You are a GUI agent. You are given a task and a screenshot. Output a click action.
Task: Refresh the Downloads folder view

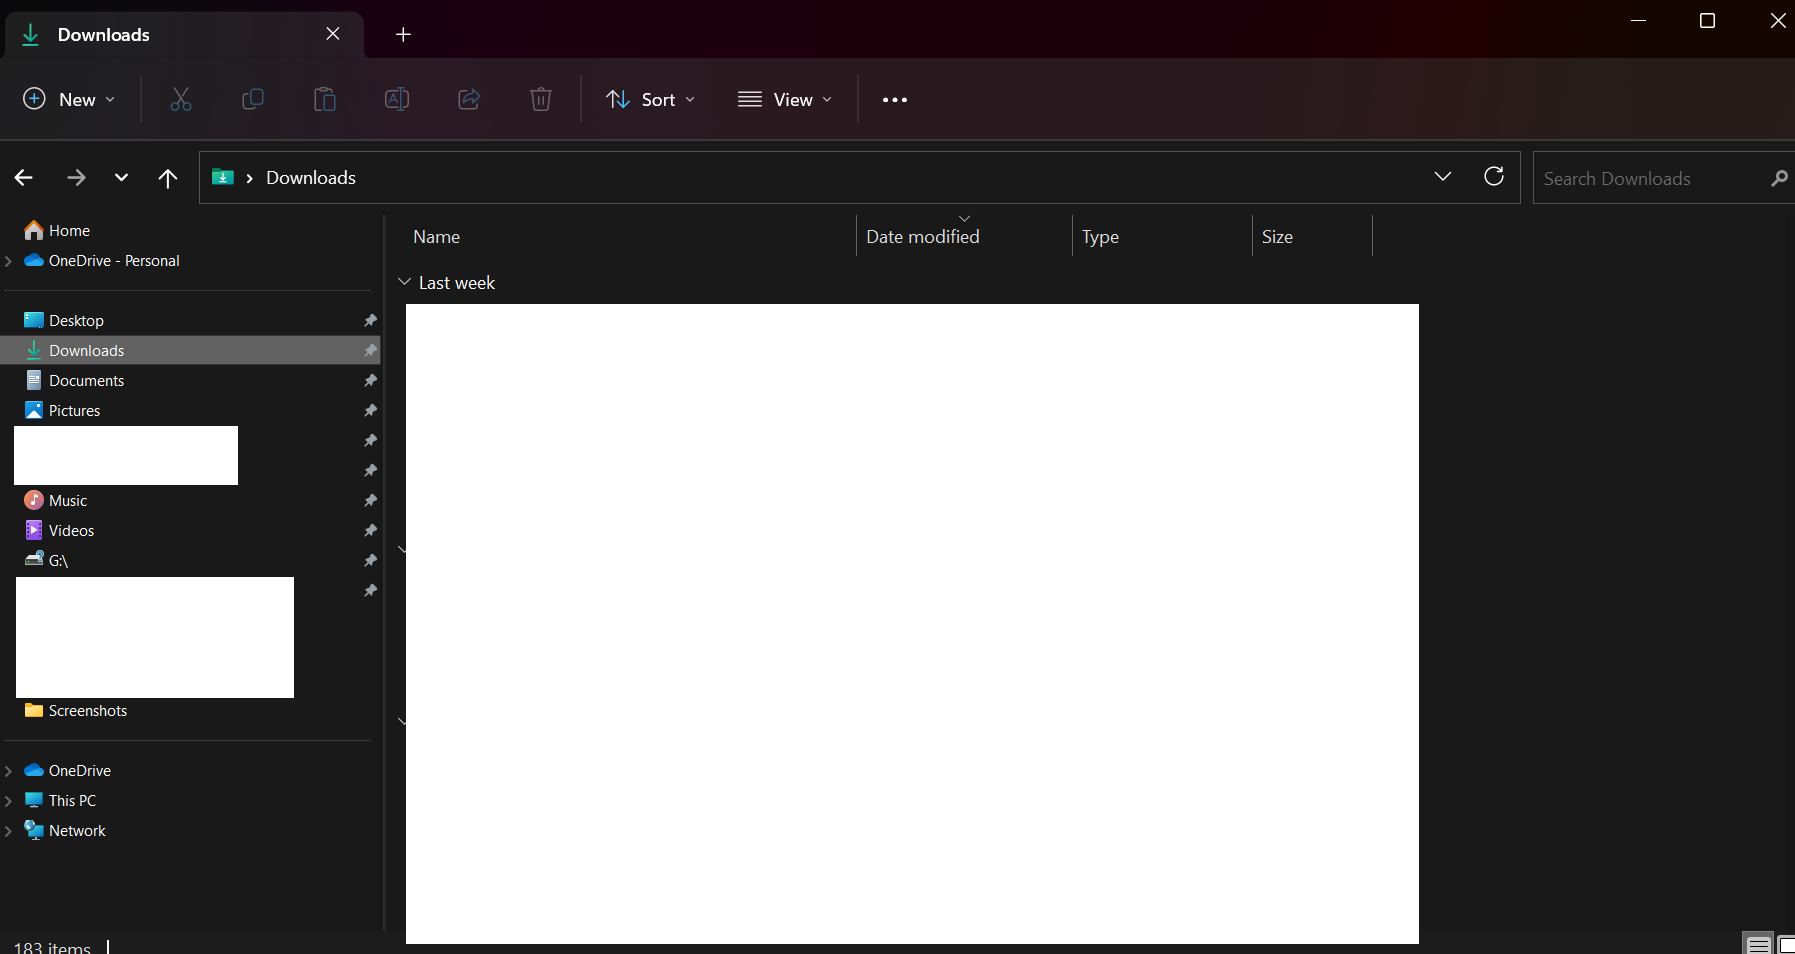1494,177
